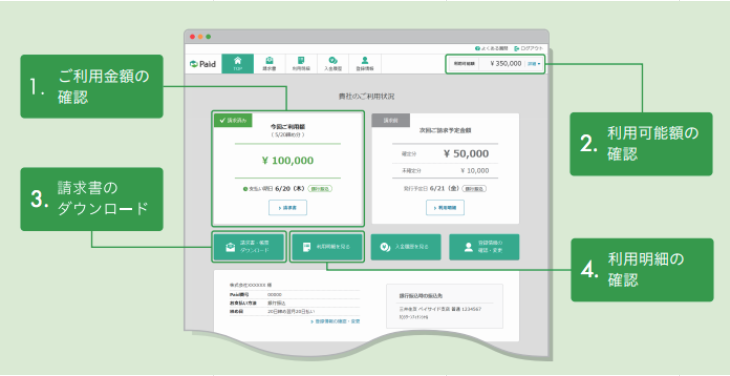Click the red window close dot
730x376 pixels.
[192, 36]
